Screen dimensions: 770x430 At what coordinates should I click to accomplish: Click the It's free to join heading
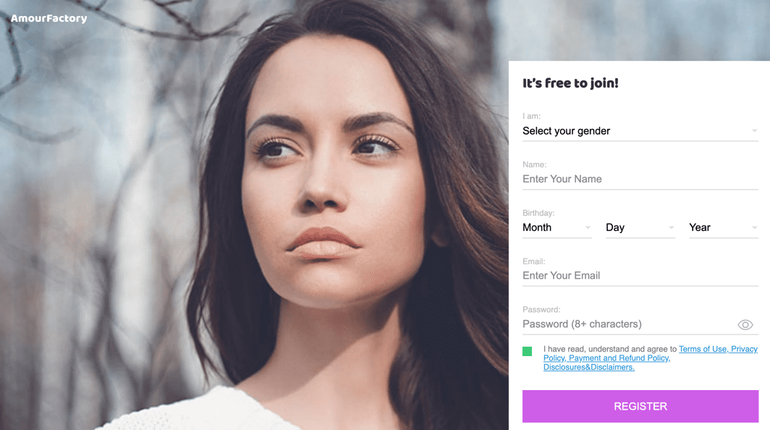pyautogui.click(x=570, y=83)
